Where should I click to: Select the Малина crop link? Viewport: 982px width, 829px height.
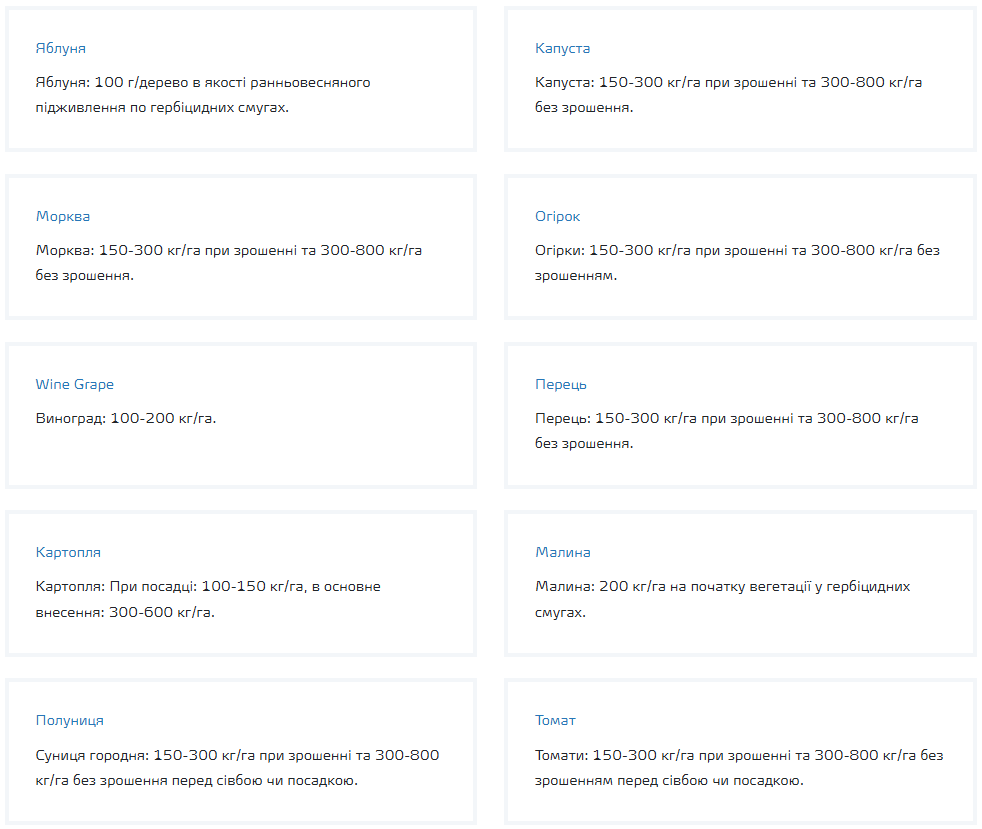click(x=563, y=553)
